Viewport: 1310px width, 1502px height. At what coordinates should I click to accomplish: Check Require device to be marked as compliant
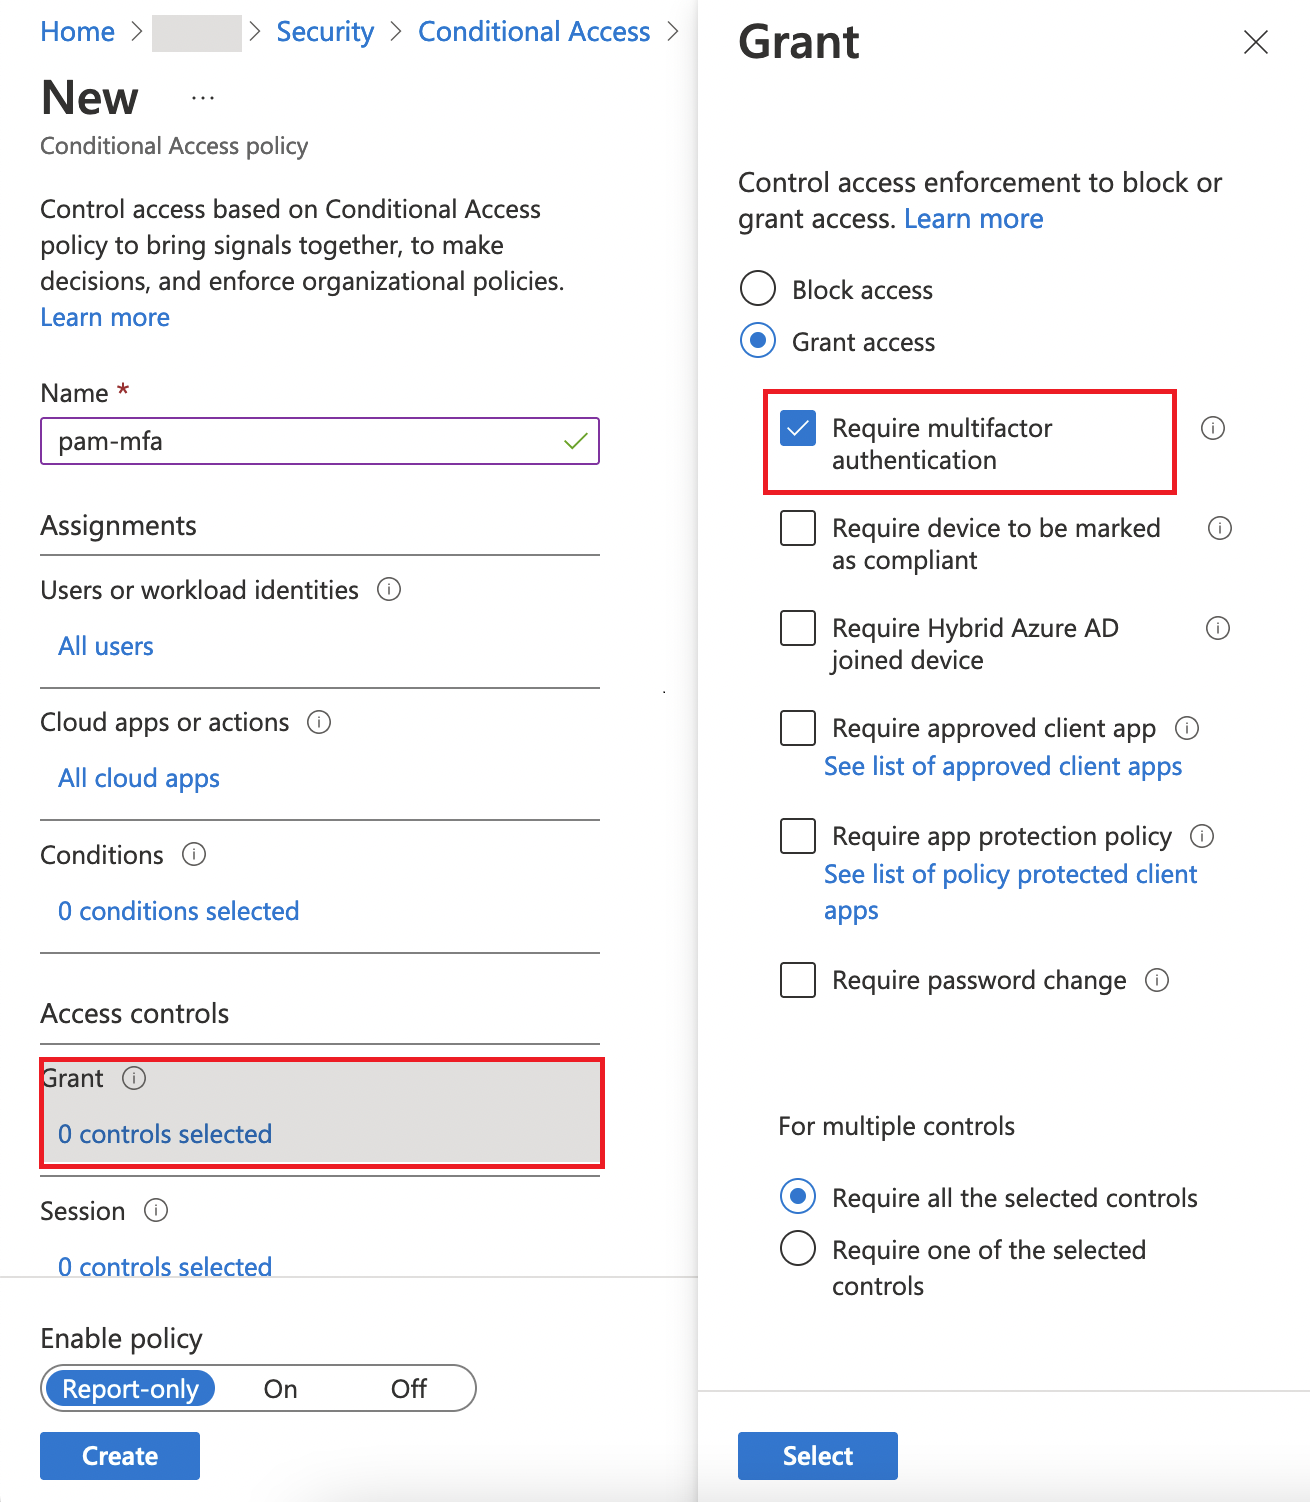coord(797,528)
